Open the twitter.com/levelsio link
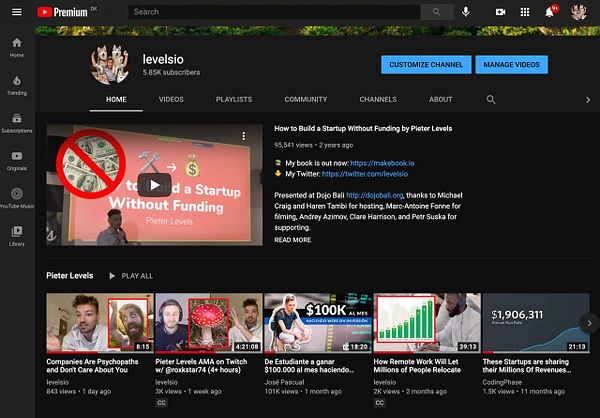Viewport: 600px width, 418px height. pyautogui.click(x=365, y=174)
